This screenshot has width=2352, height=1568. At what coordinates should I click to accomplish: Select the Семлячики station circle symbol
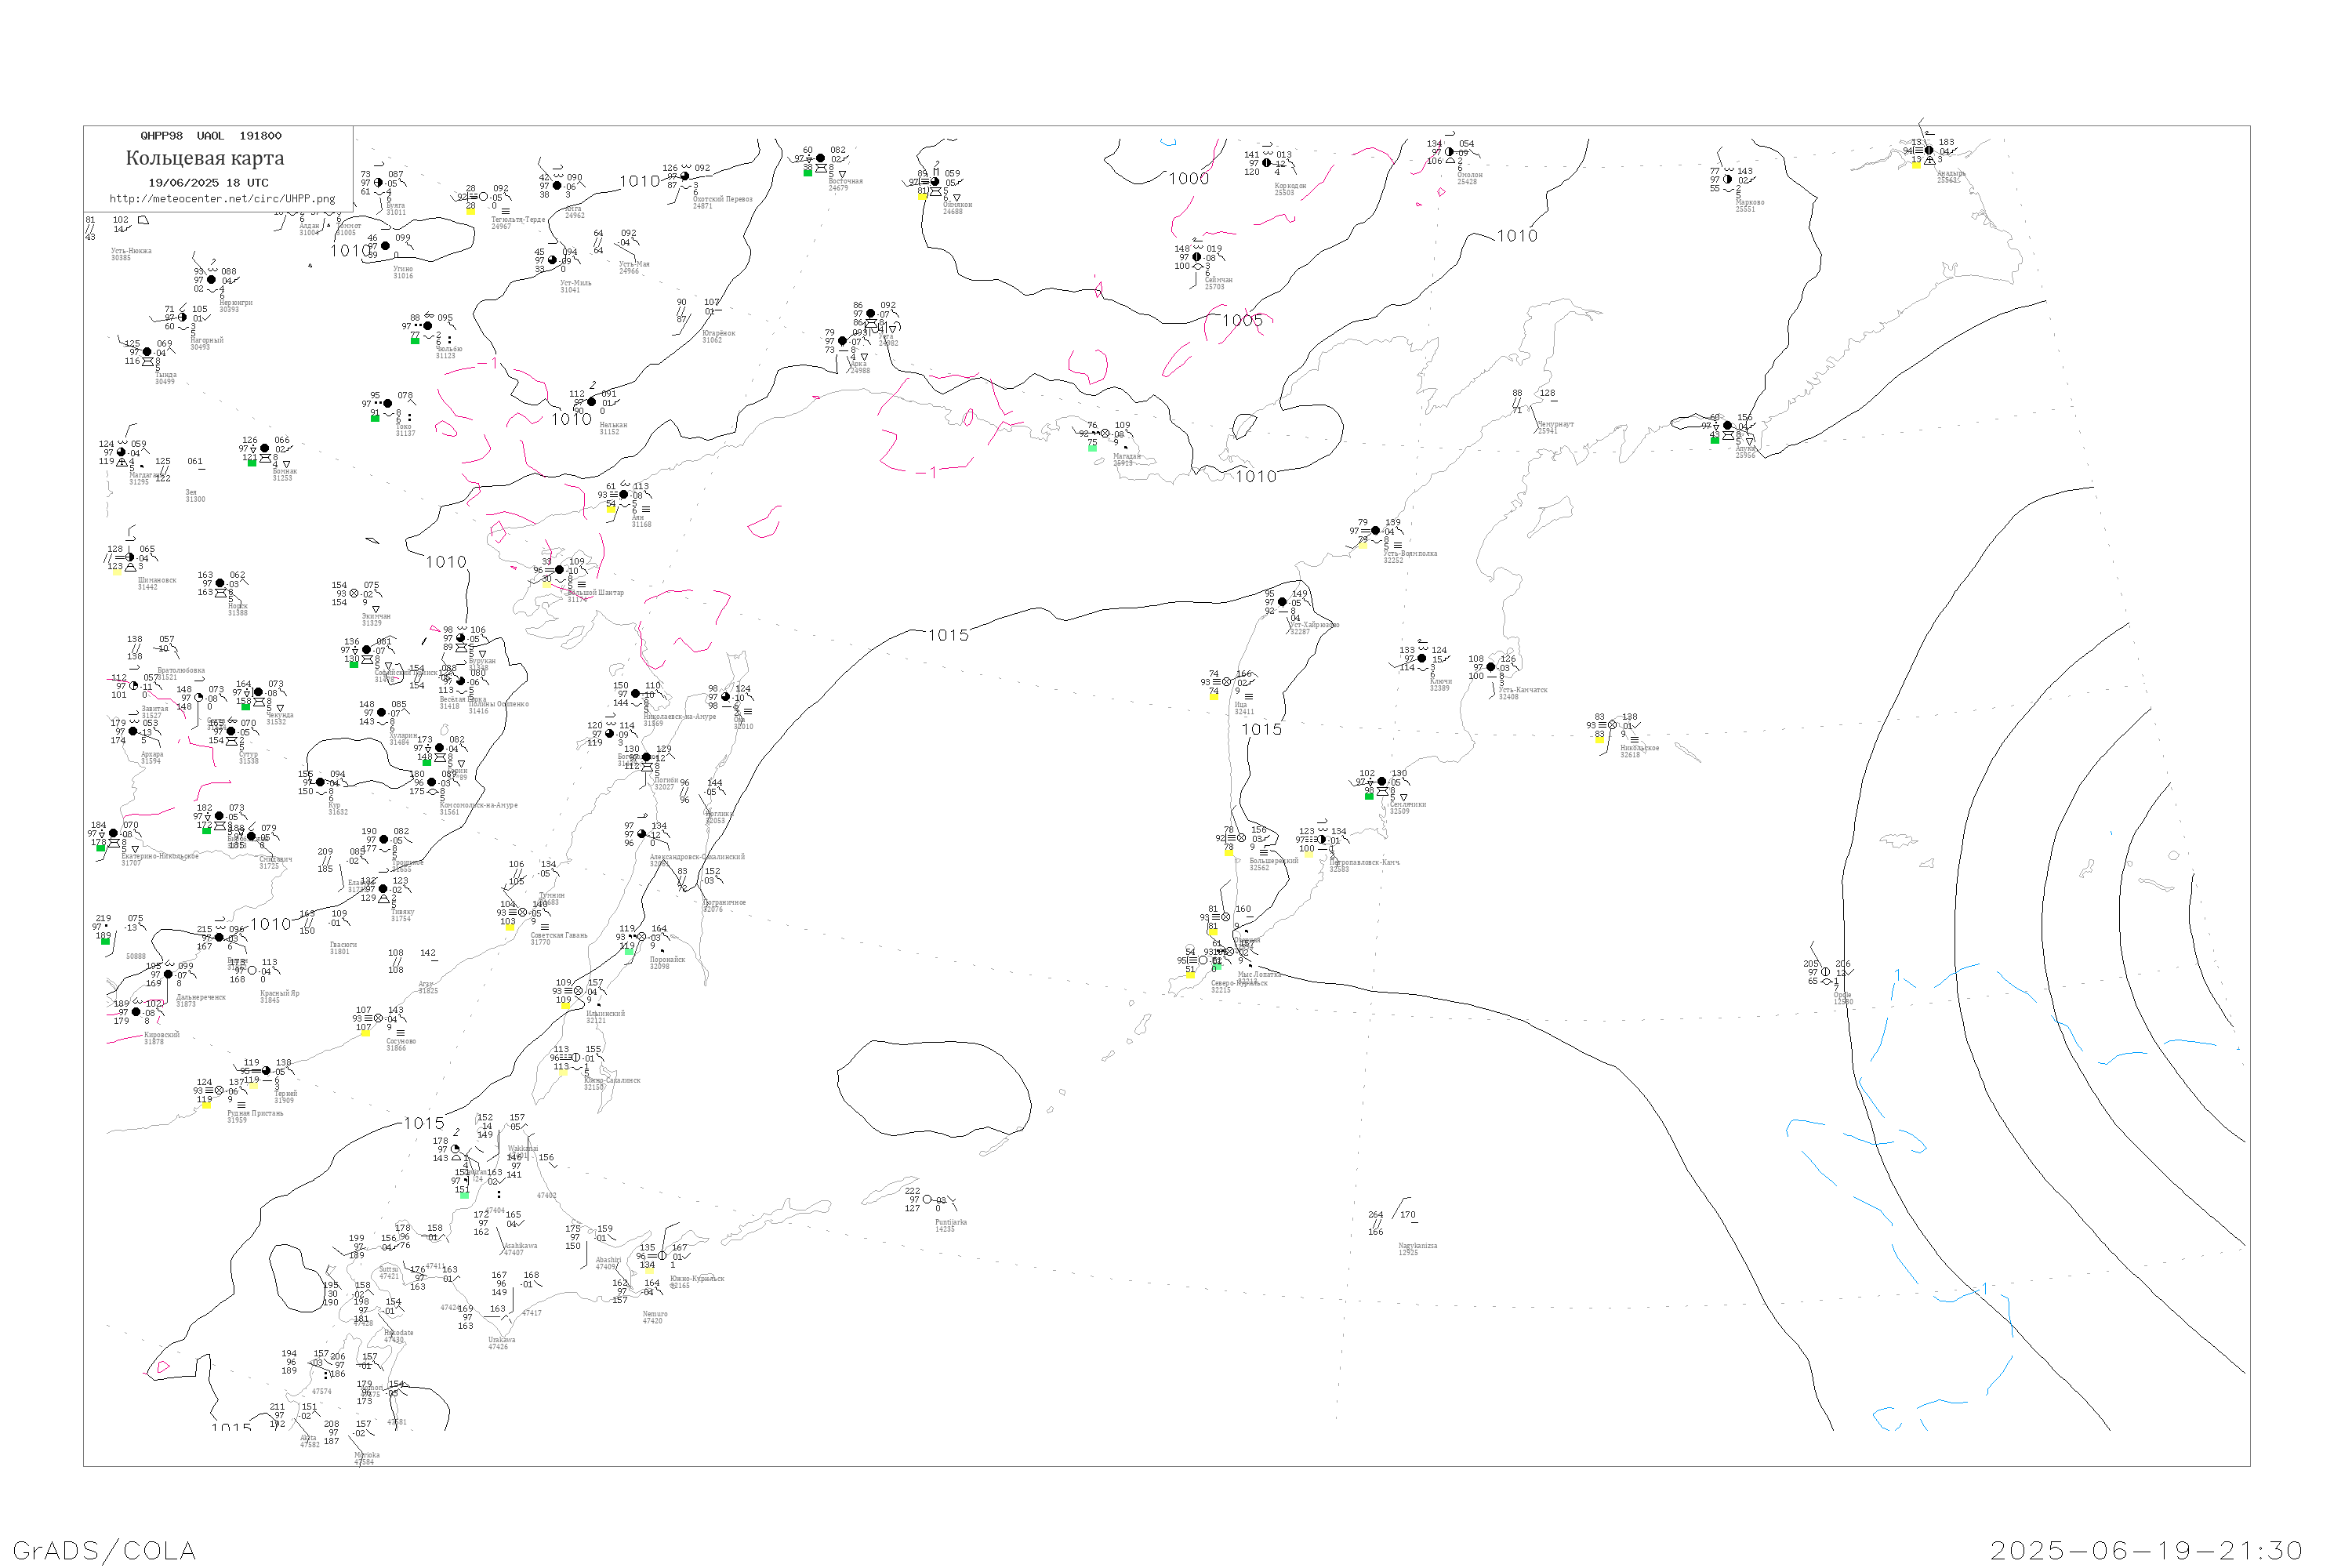[1381, 782]
